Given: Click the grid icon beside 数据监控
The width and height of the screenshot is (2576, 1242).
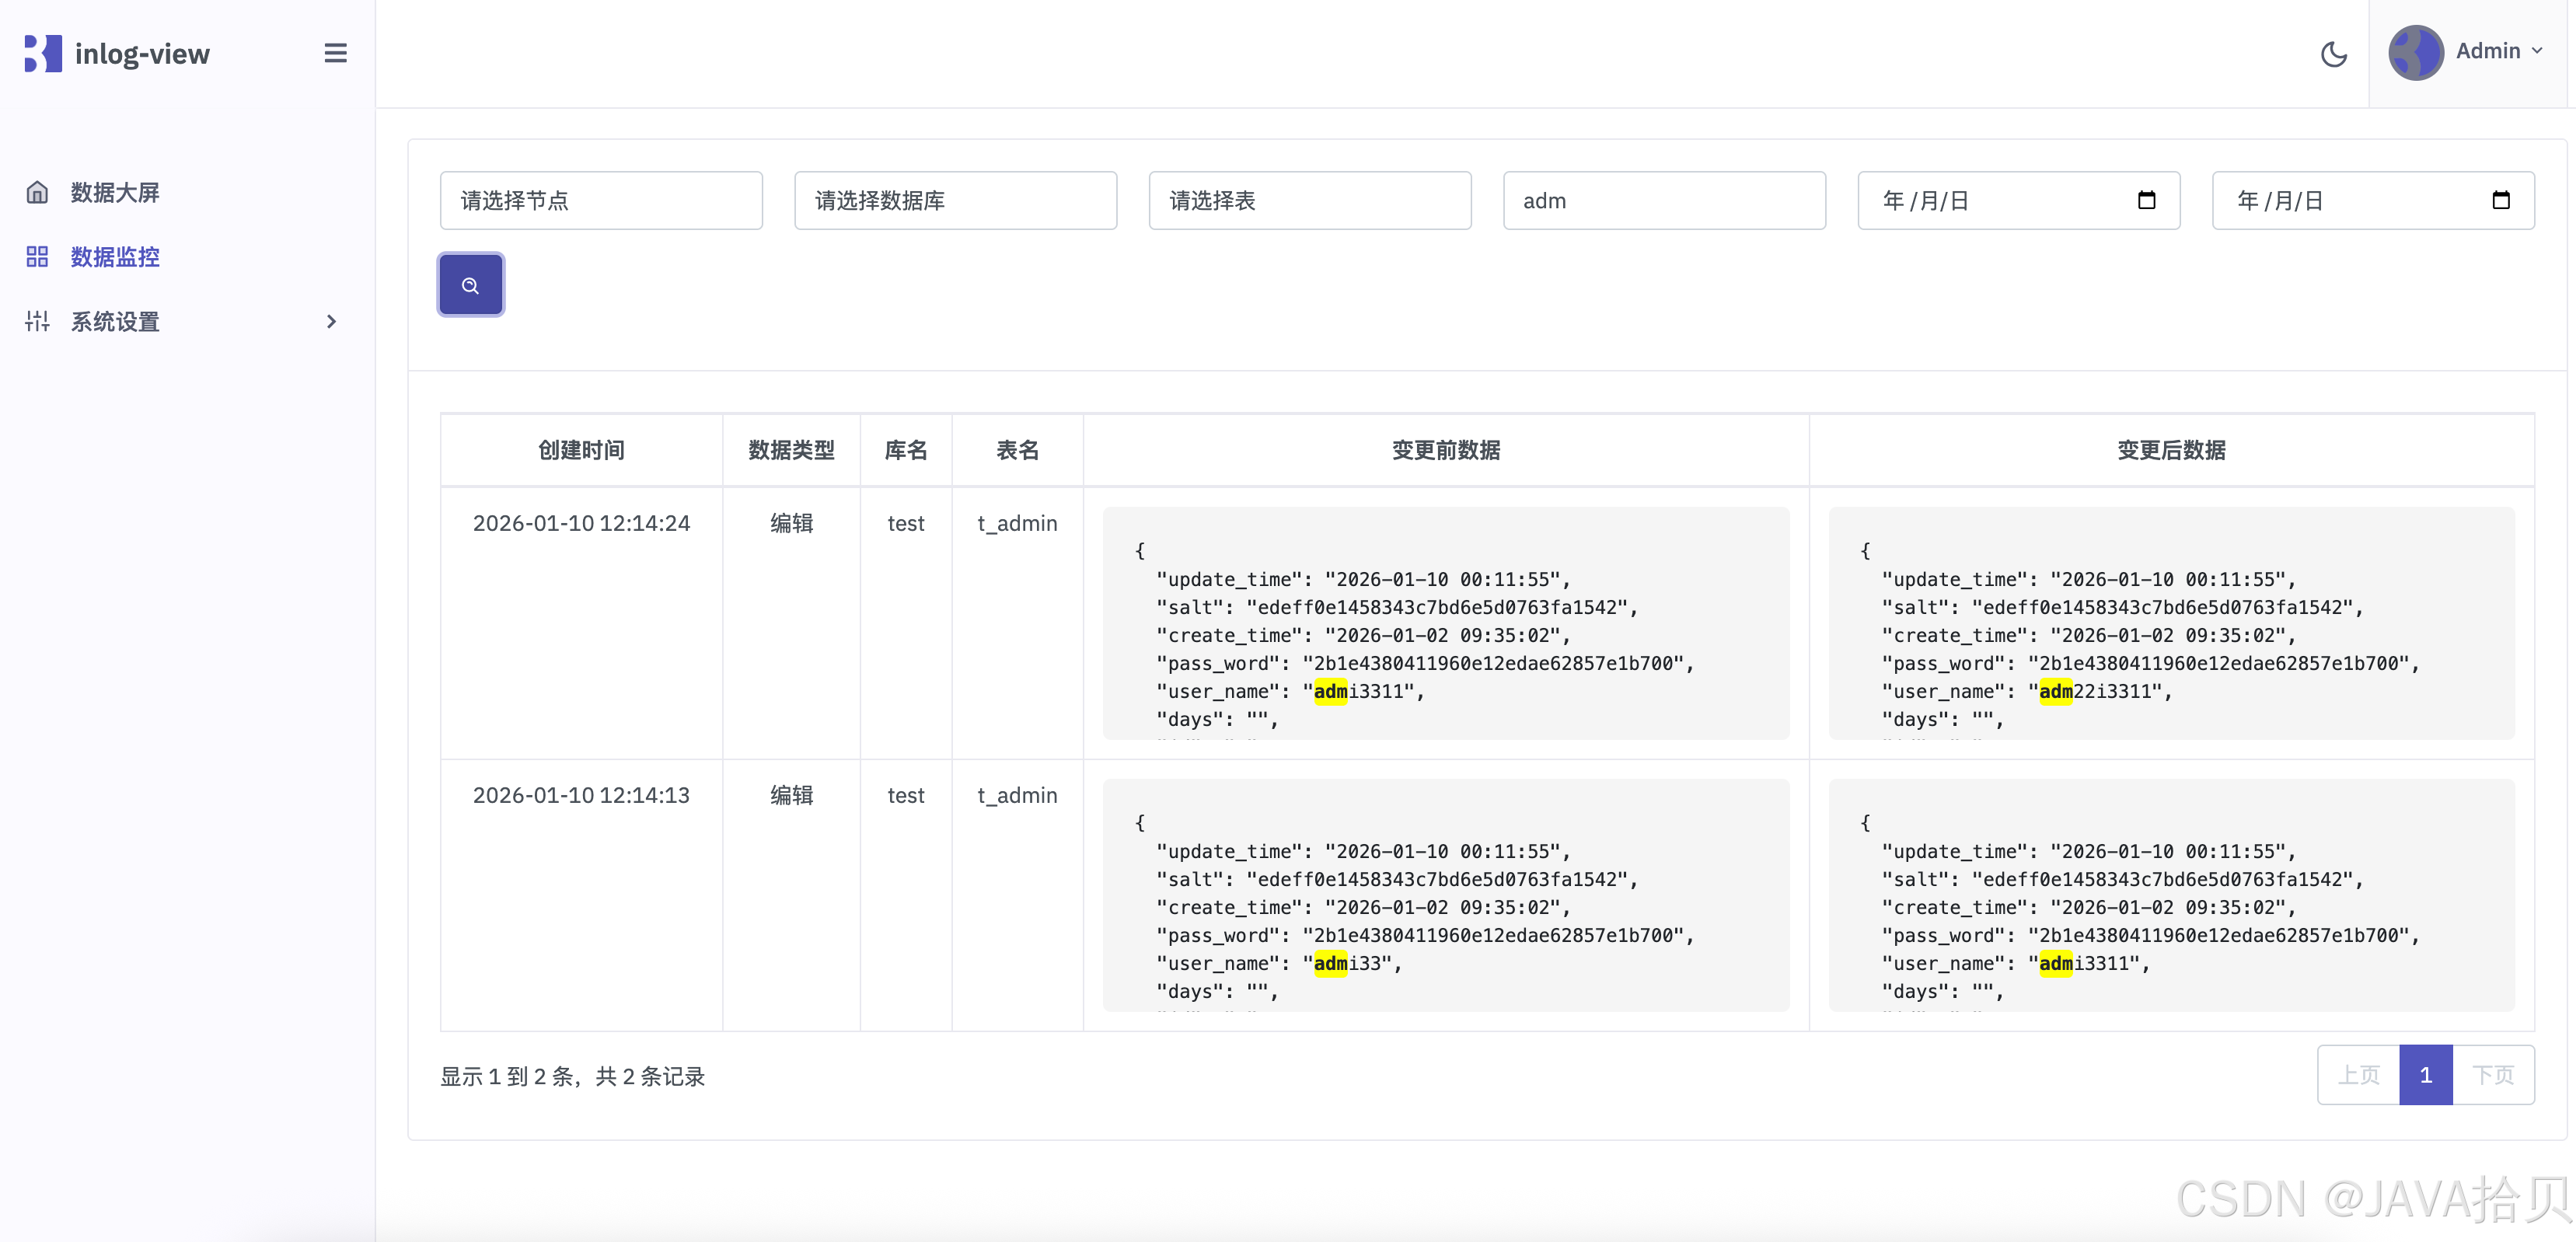Looking at the screenshot, I should tap(37, 257).
